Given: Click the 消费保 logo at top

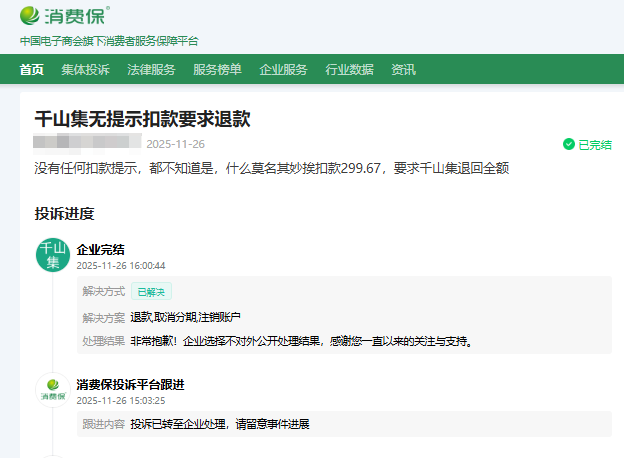Looking at the screenshot, I should (x=65, y=15).
